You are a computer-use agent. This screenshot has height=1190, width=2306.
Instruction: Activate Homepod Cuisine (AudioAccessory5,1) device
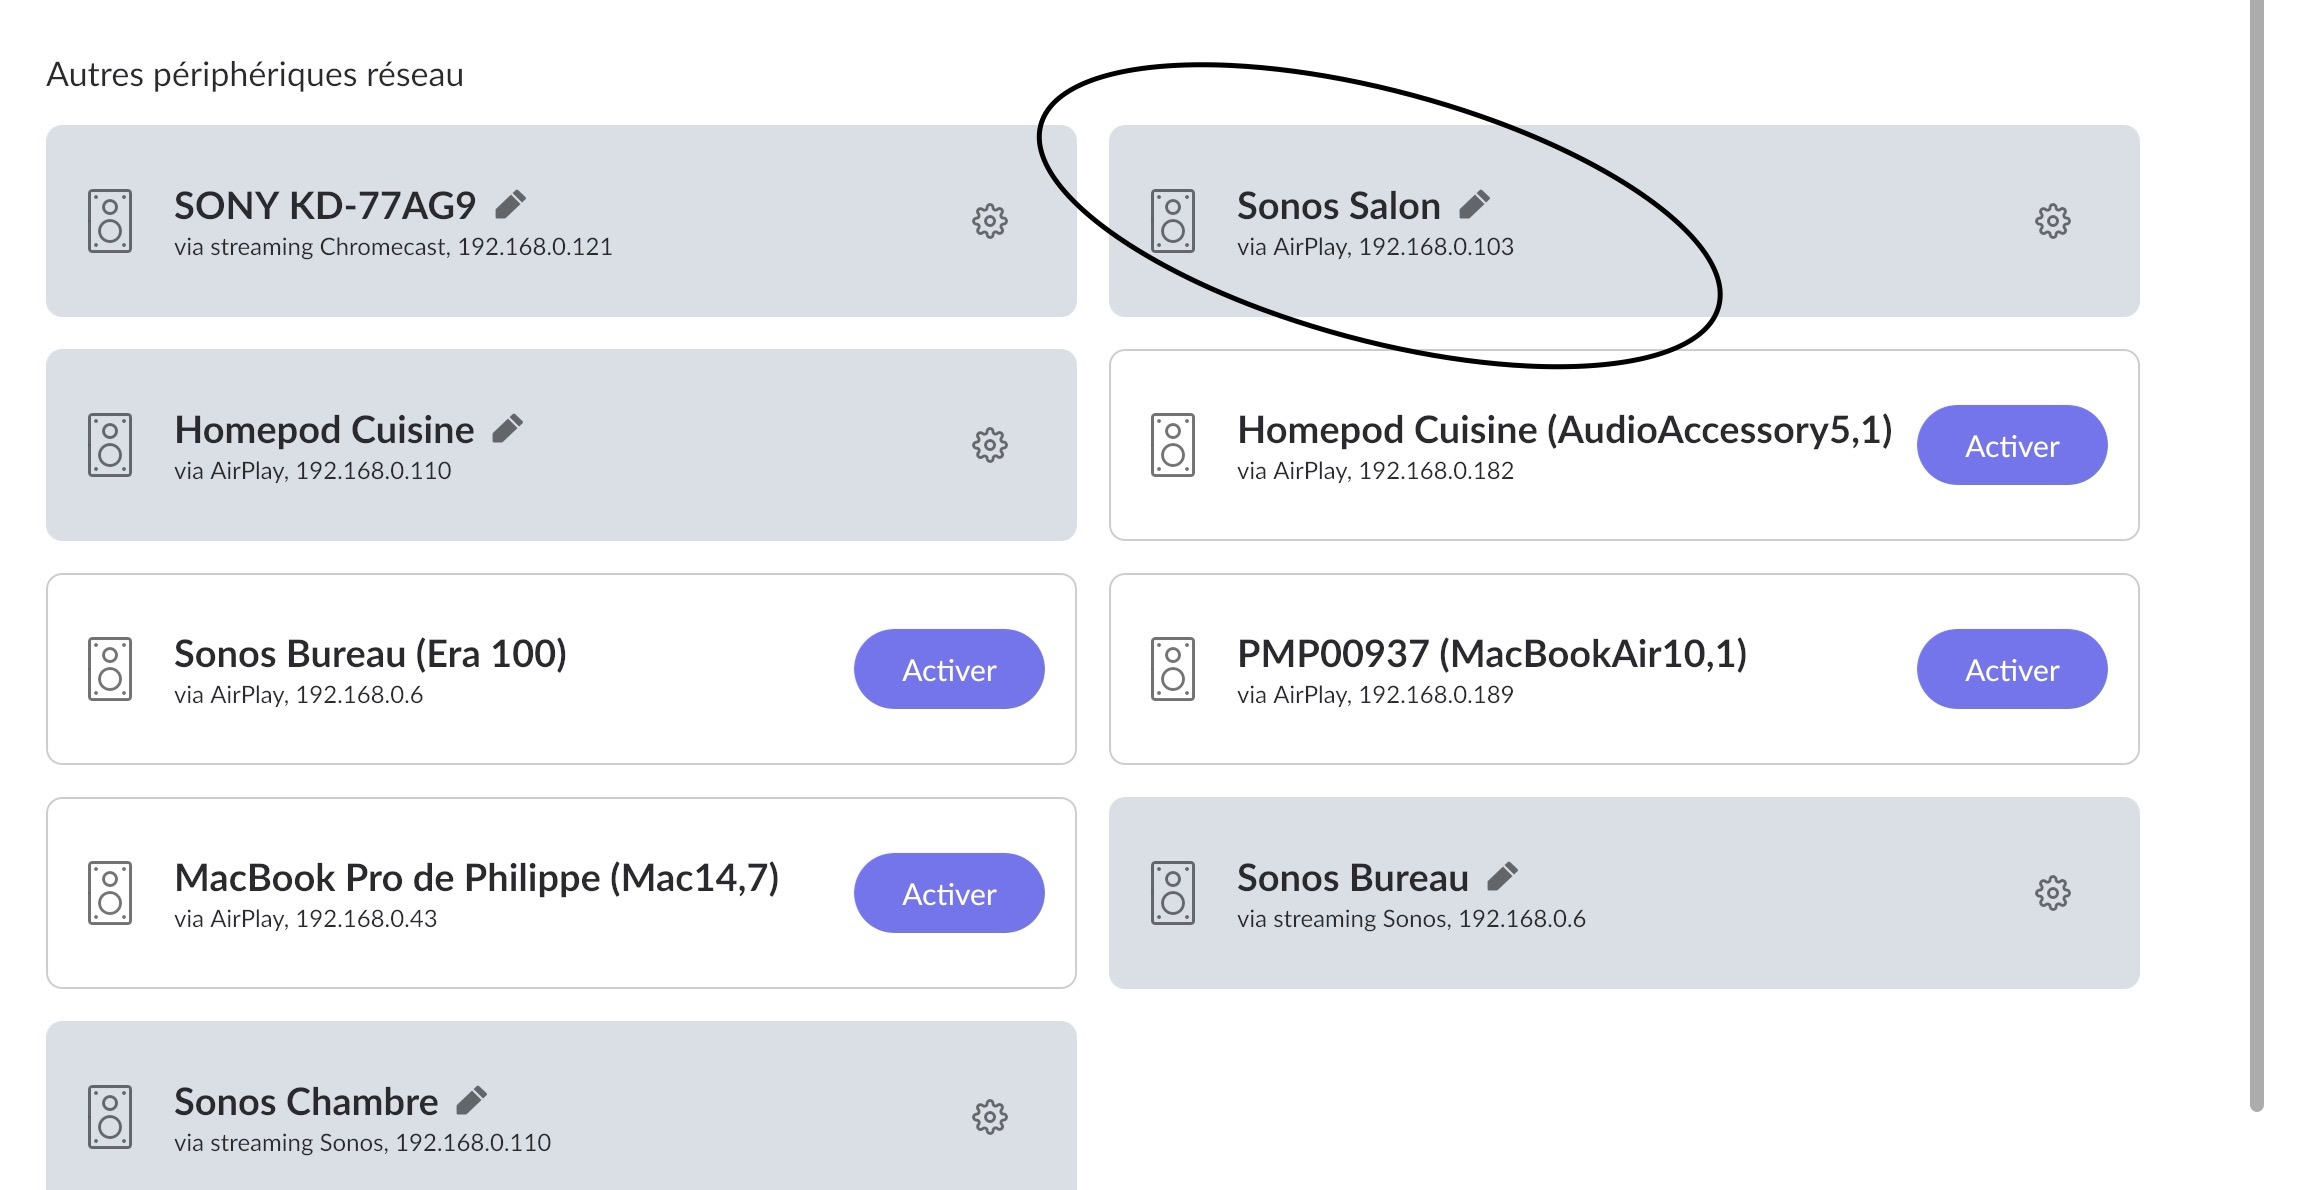[2011, 445]
